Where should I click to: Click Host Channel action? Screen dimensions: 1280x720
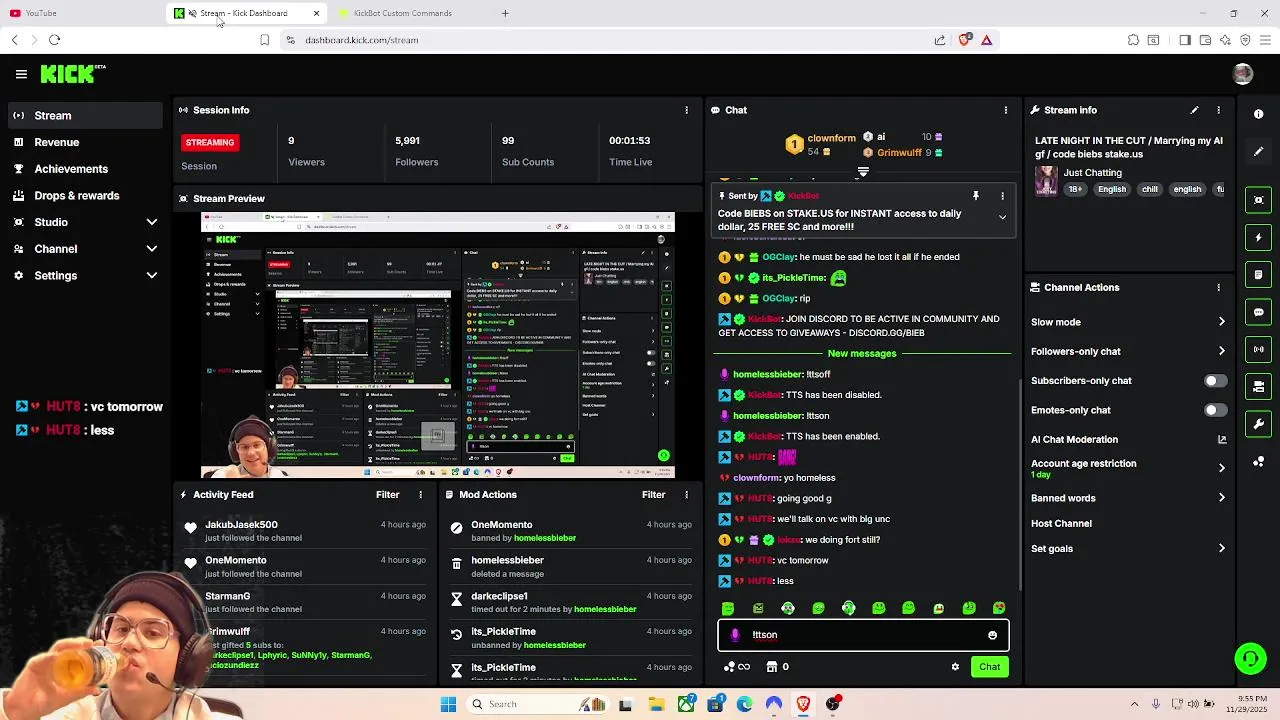click(1061, 524)
